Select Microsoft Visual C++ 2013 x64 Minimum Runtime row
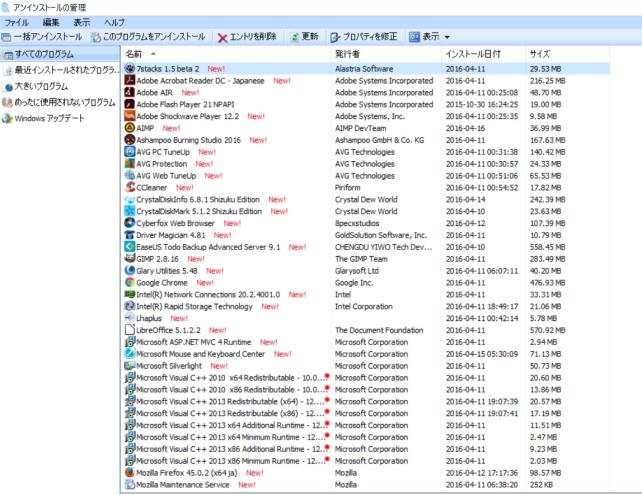The height and width of the screenshot is (495, 642). point(366,437)
